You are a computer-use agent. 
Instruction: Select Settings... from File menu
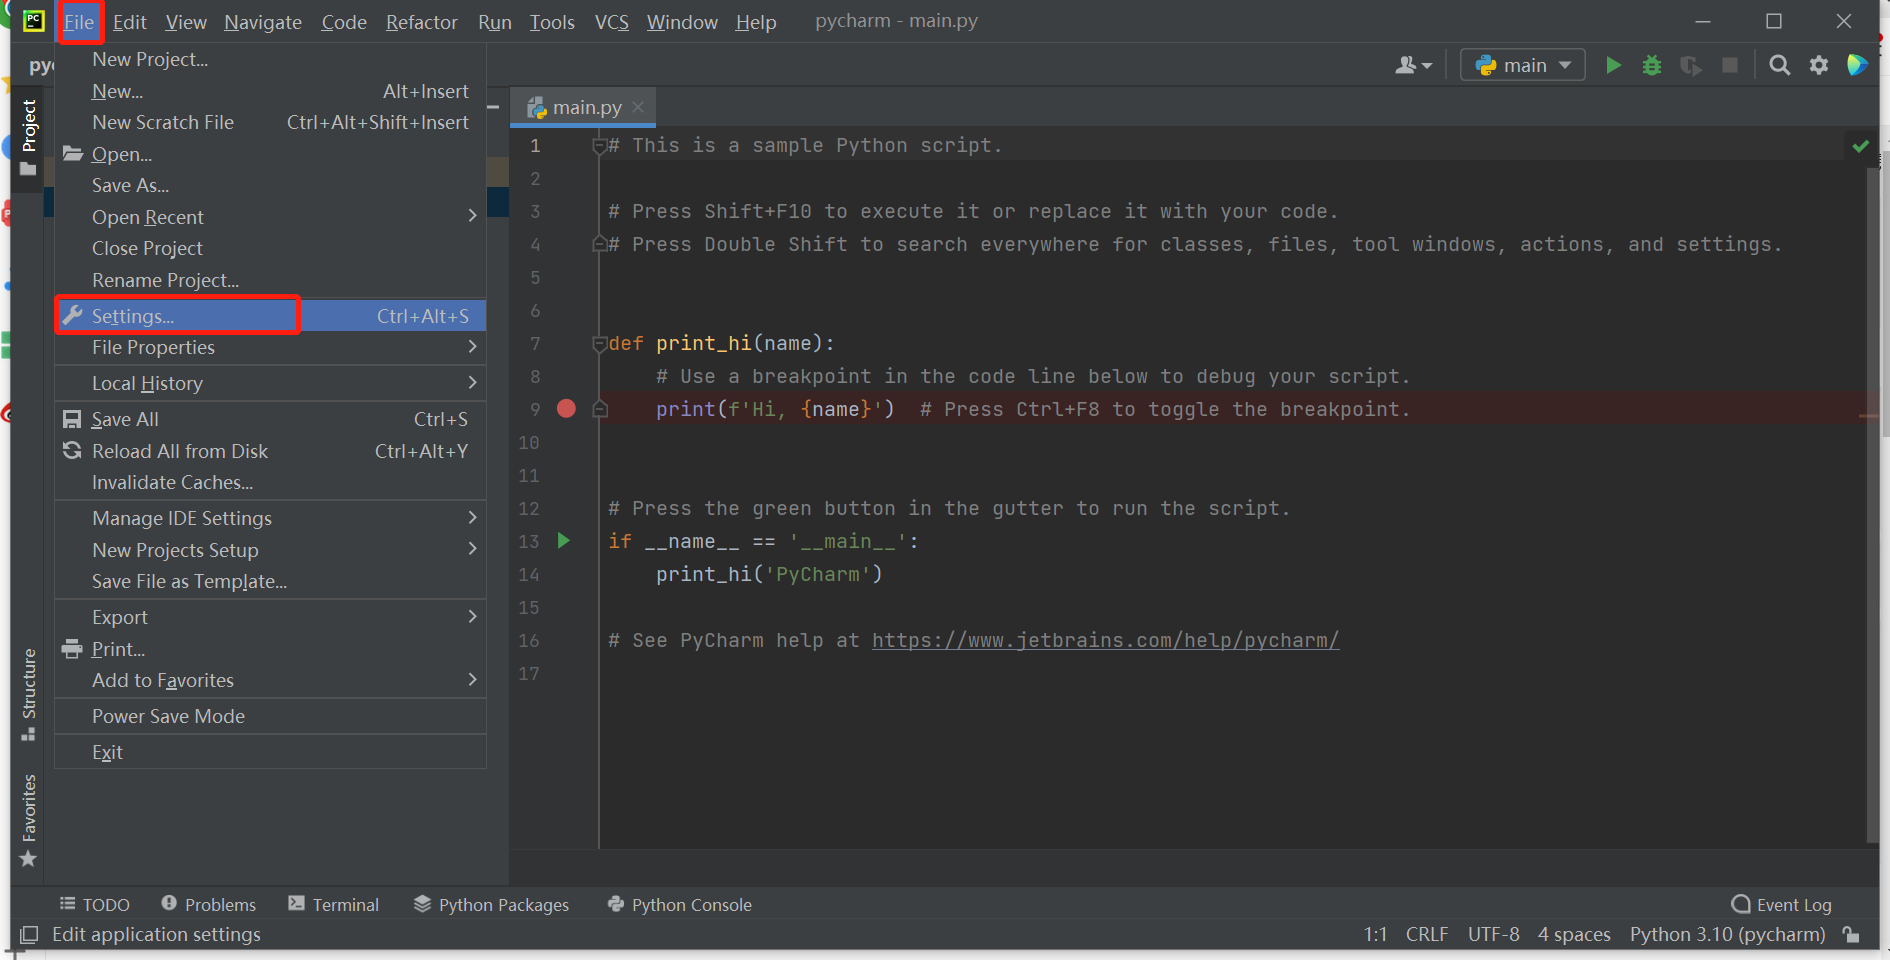271,315
